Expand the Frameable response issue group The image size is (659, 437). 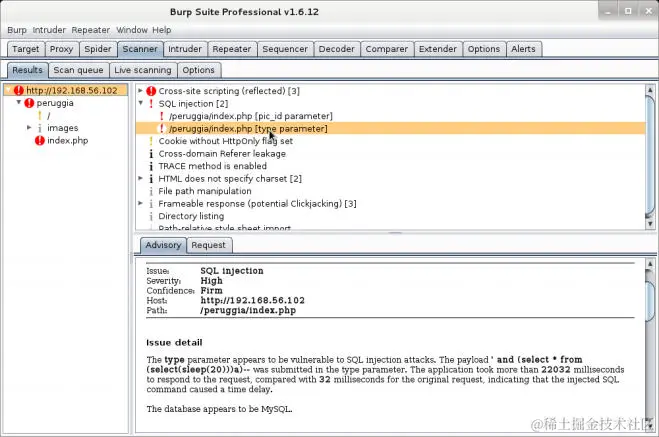click(x=140, y=203)
